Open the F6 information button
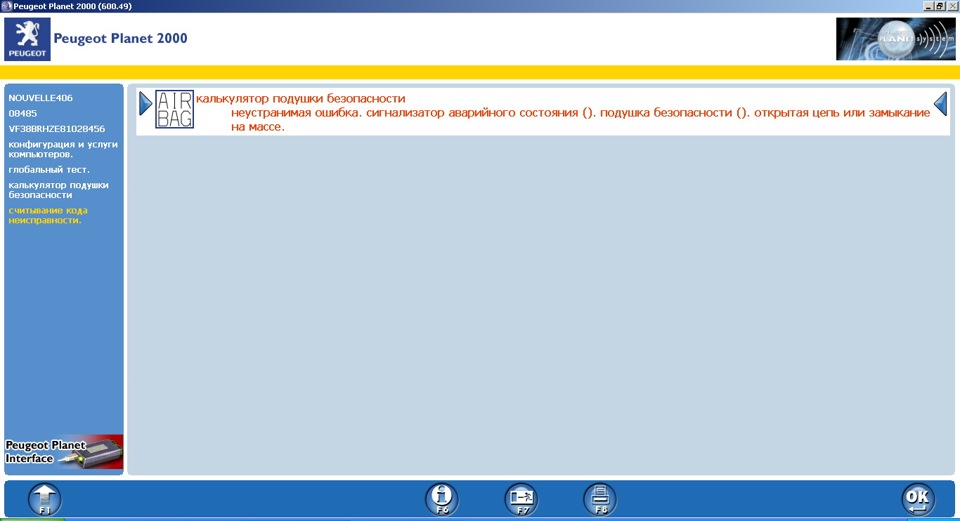Image resolution: width=960 pixels, height=521 pixels. tap(442, 499)
